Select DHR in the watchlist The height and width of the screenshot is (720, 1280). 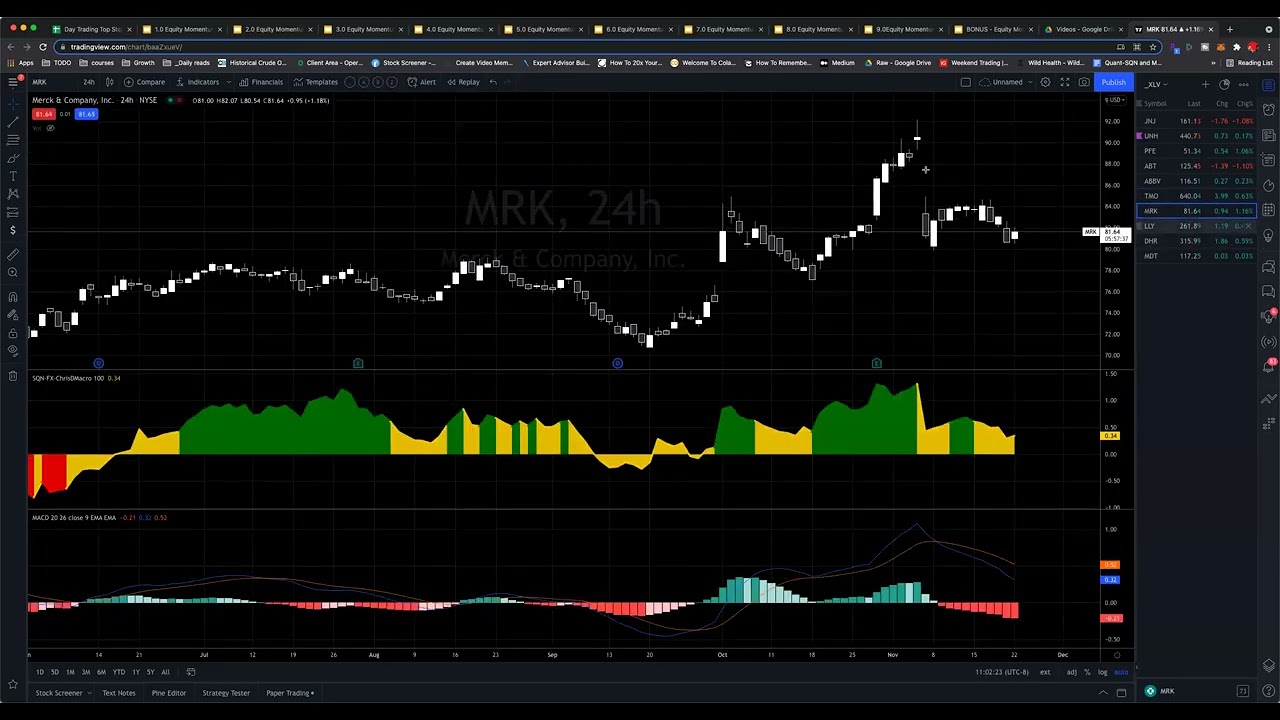point(1198,241)
